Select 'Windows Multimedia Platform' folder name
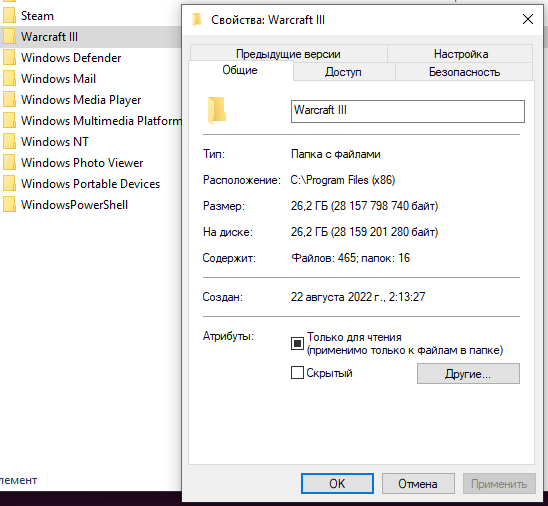548x506 pixels. (101, 121)
